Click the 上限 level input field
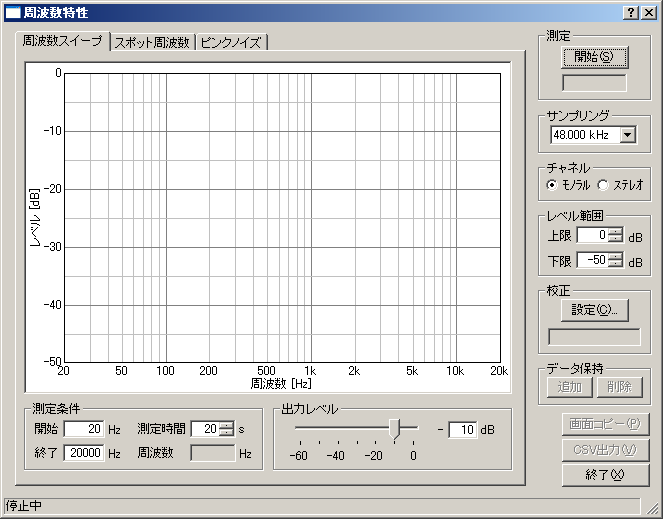The image size is (663, 519). (x=592, y=235)
